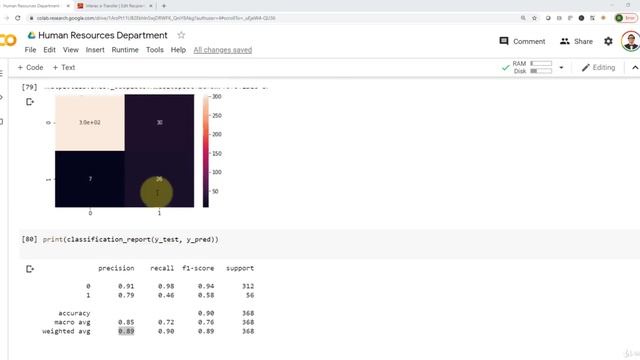
Task: Collapse the header with the chevron
Action: tap(635, 68)
